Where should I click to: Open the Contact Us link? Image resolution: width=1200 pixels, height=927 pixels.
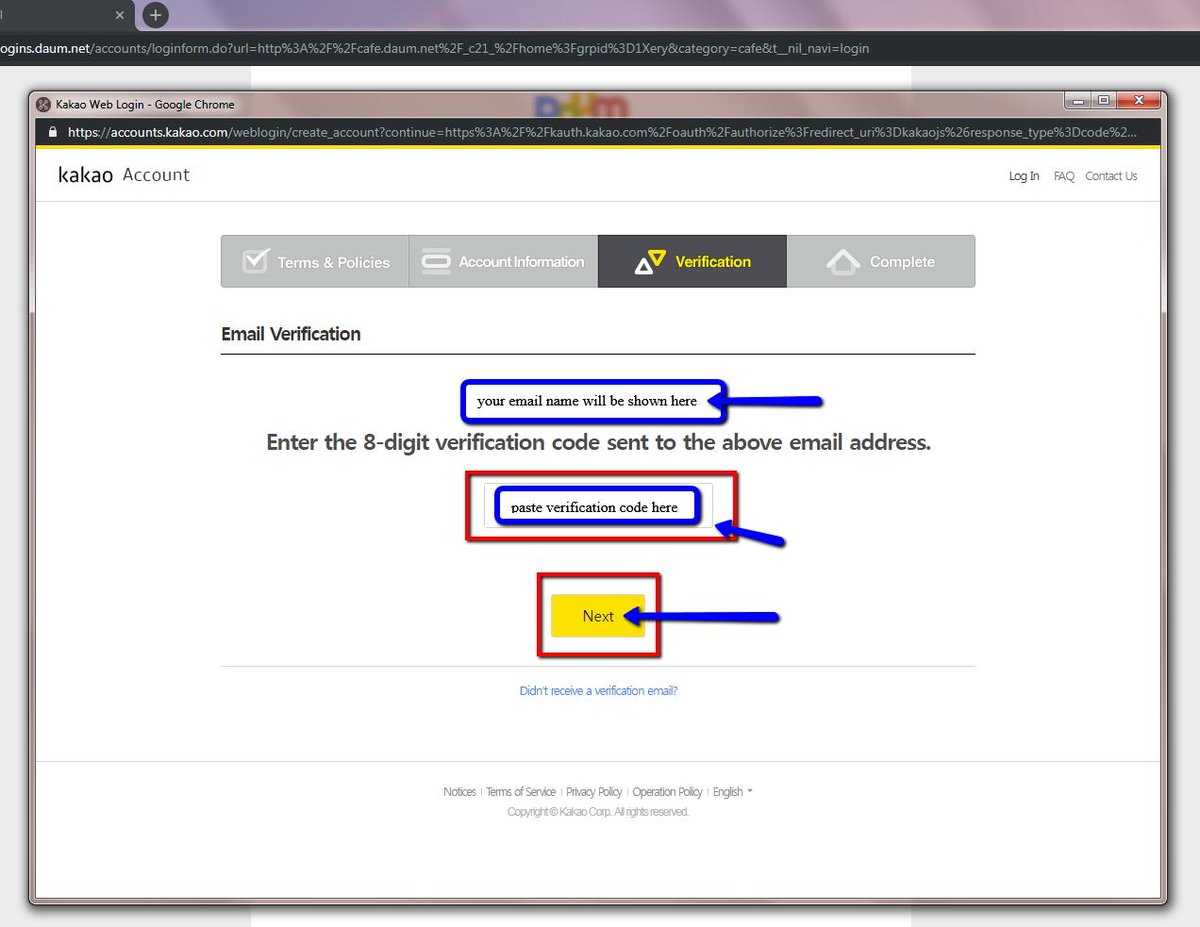point(1111,176)
